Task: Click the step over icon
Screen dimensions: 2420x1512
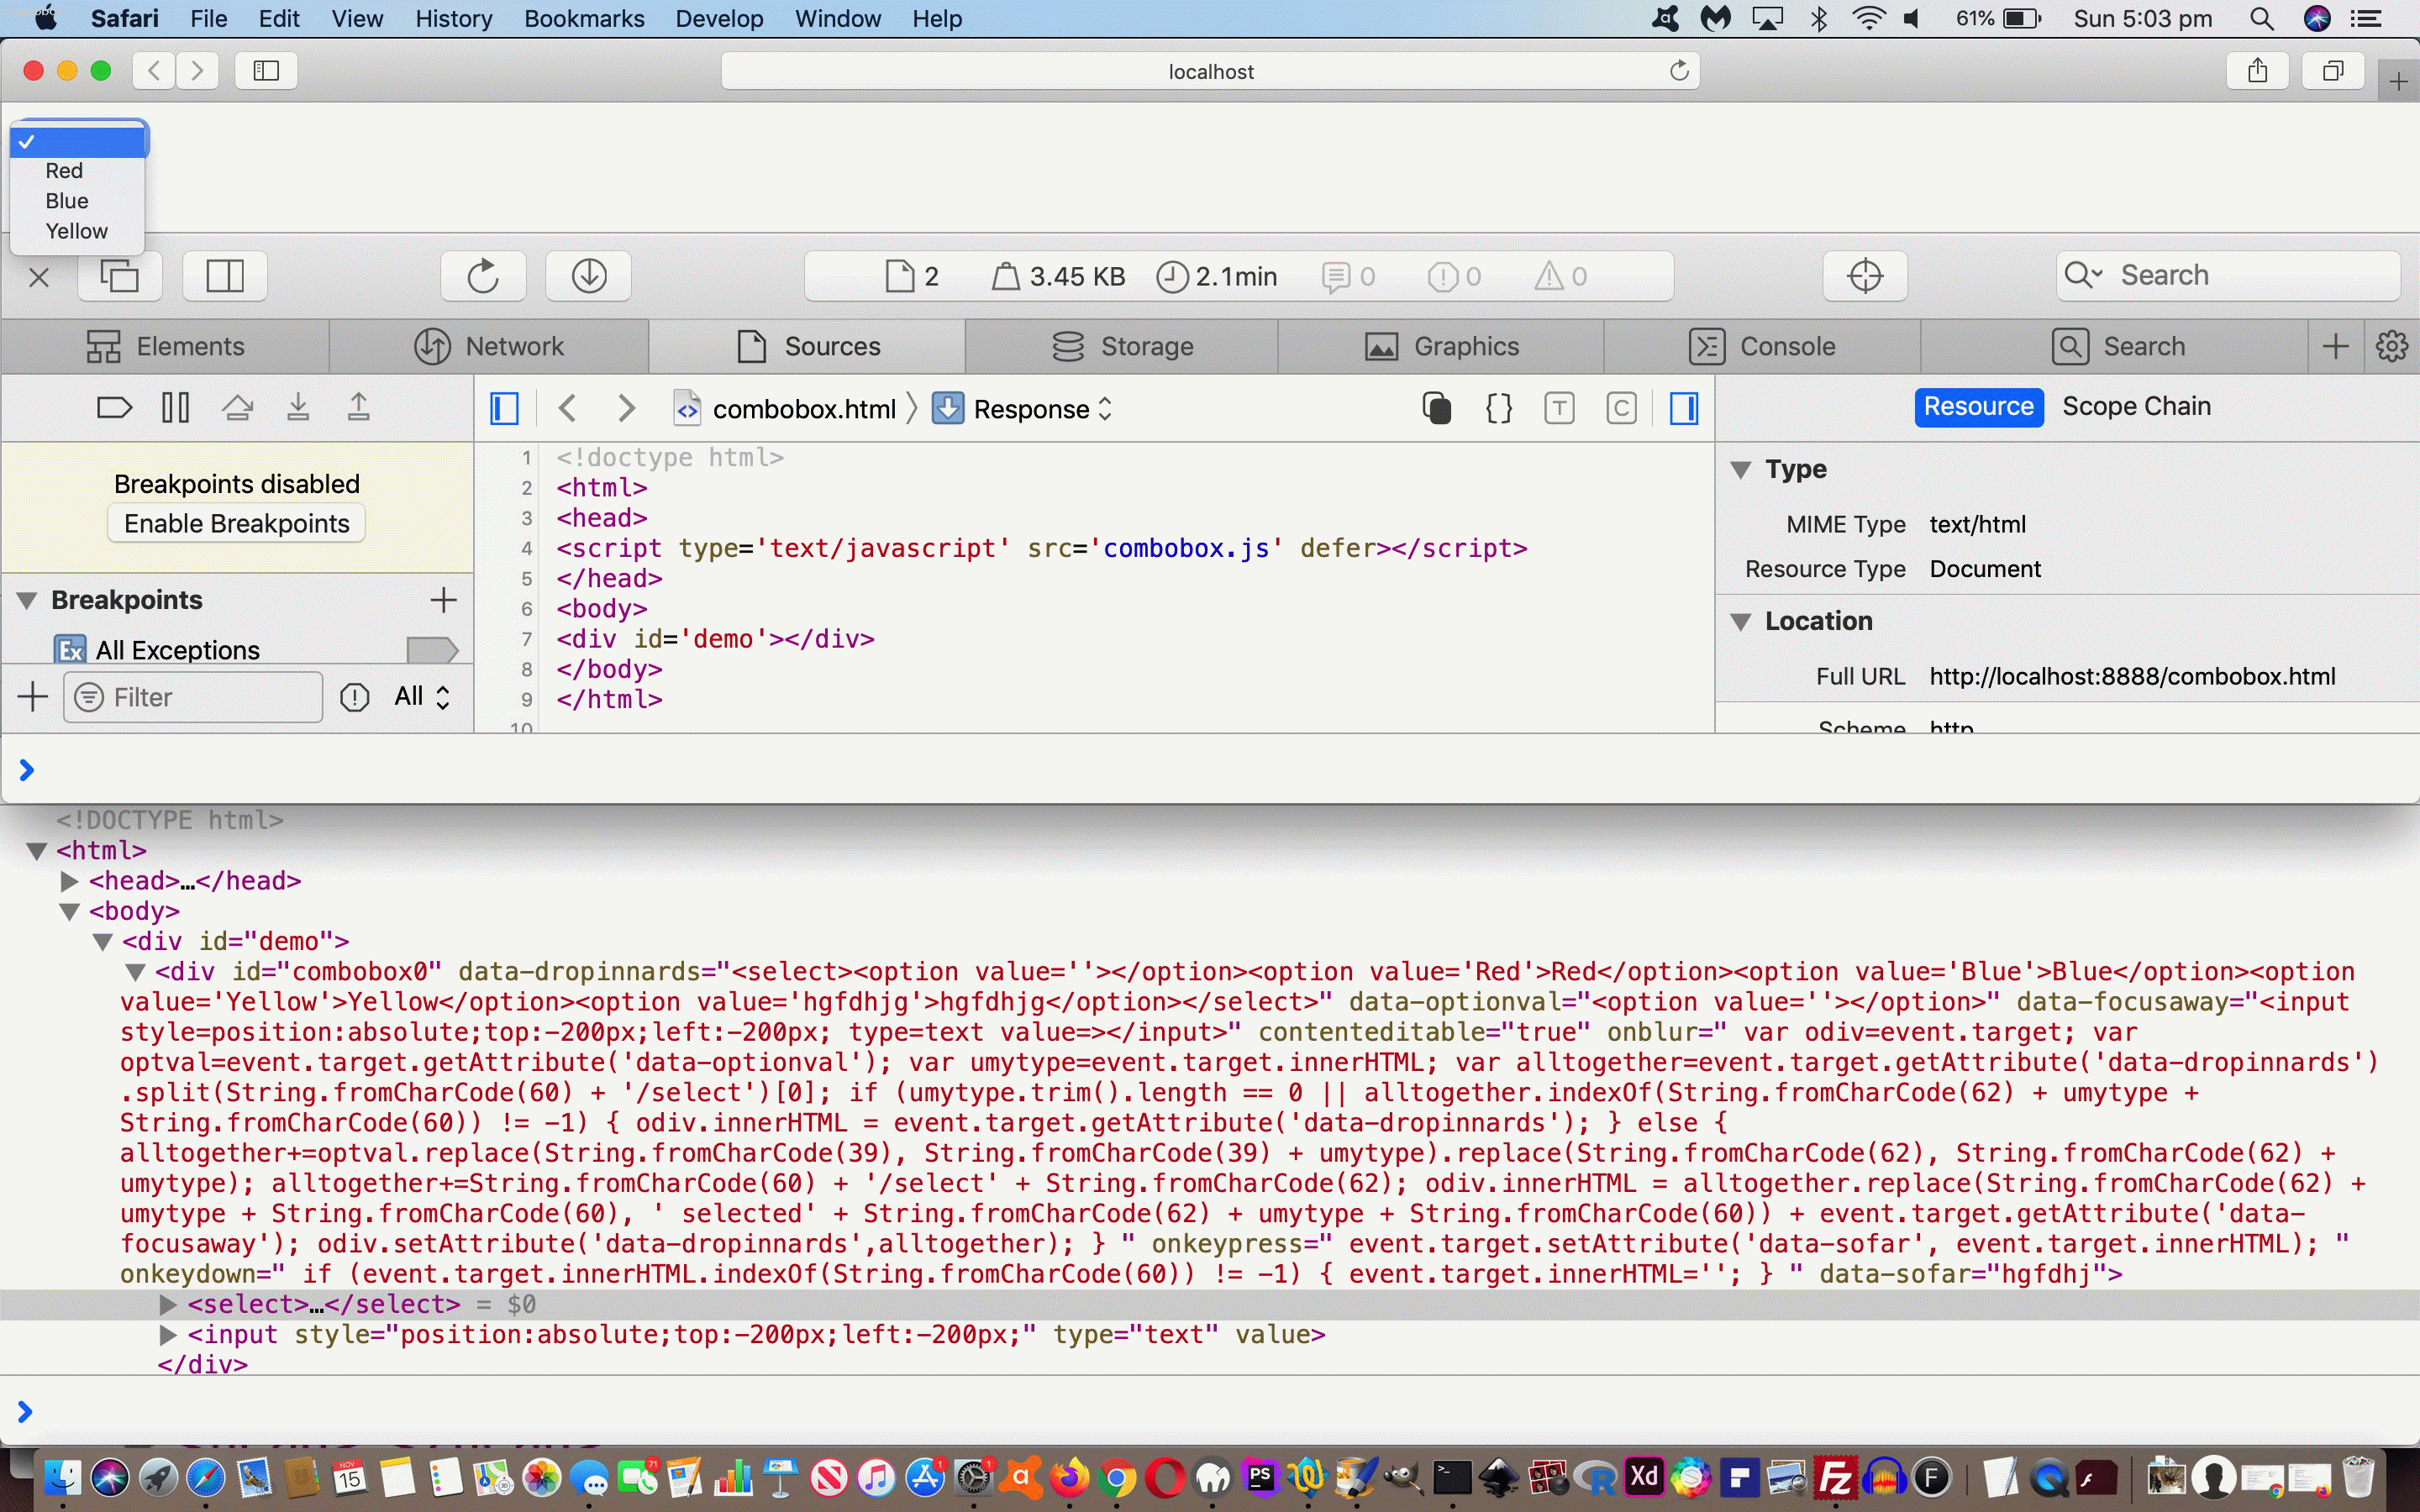Action: click(237, 407)
